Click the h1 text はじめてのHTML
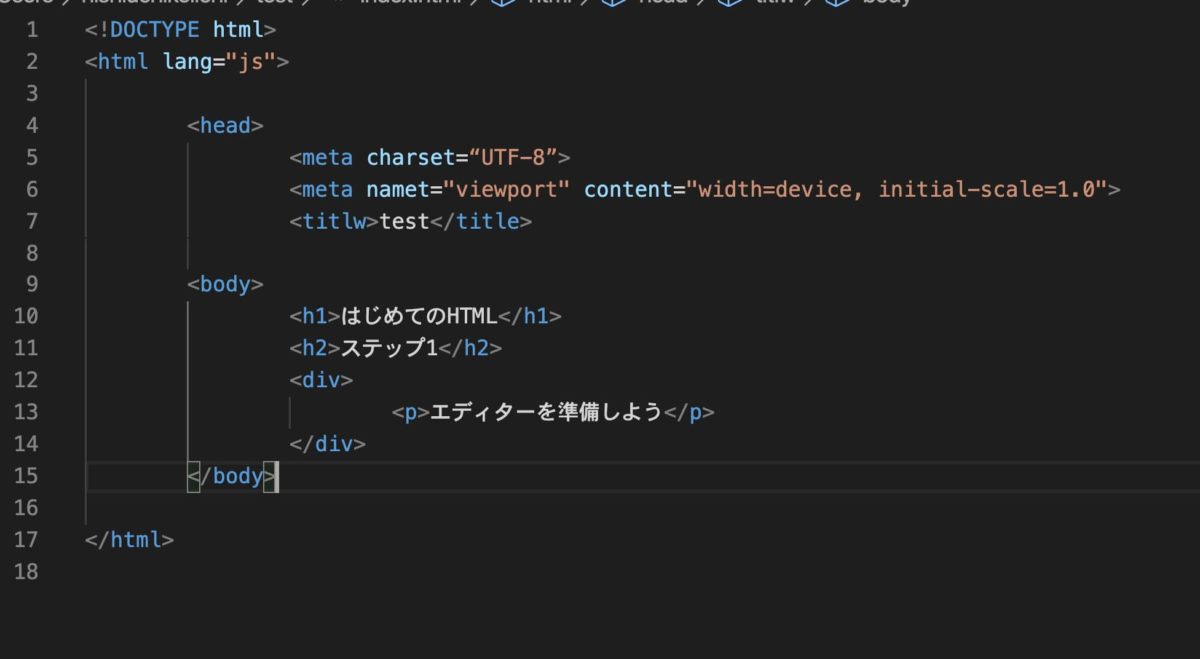The width and height of the screenshot is (1200, 659). (x=419, y=316)
